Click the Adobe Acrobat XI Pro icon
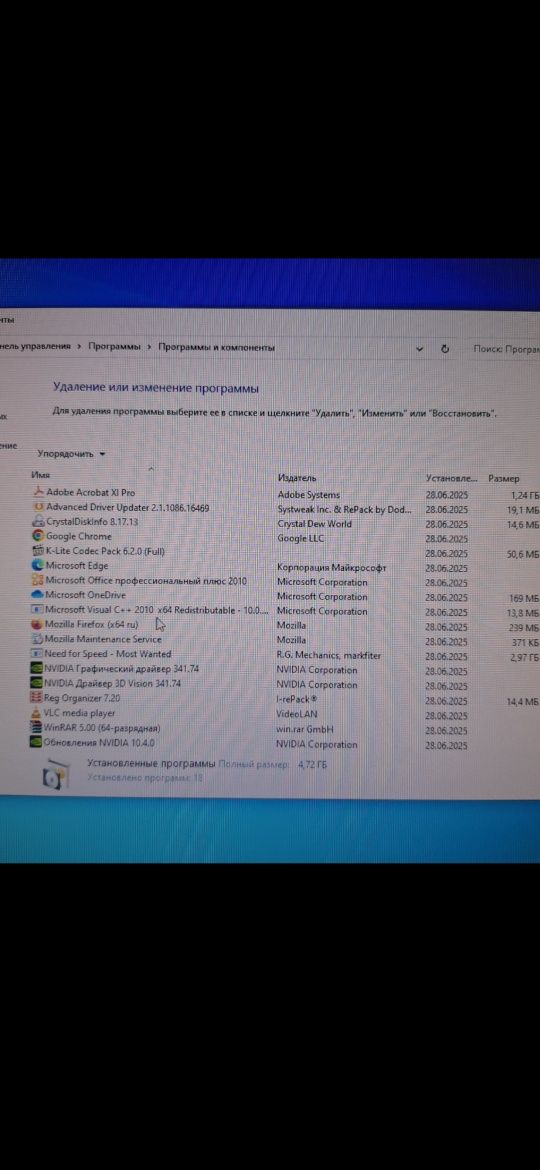Screen dimensions: 540x1170 coord(39,492)
